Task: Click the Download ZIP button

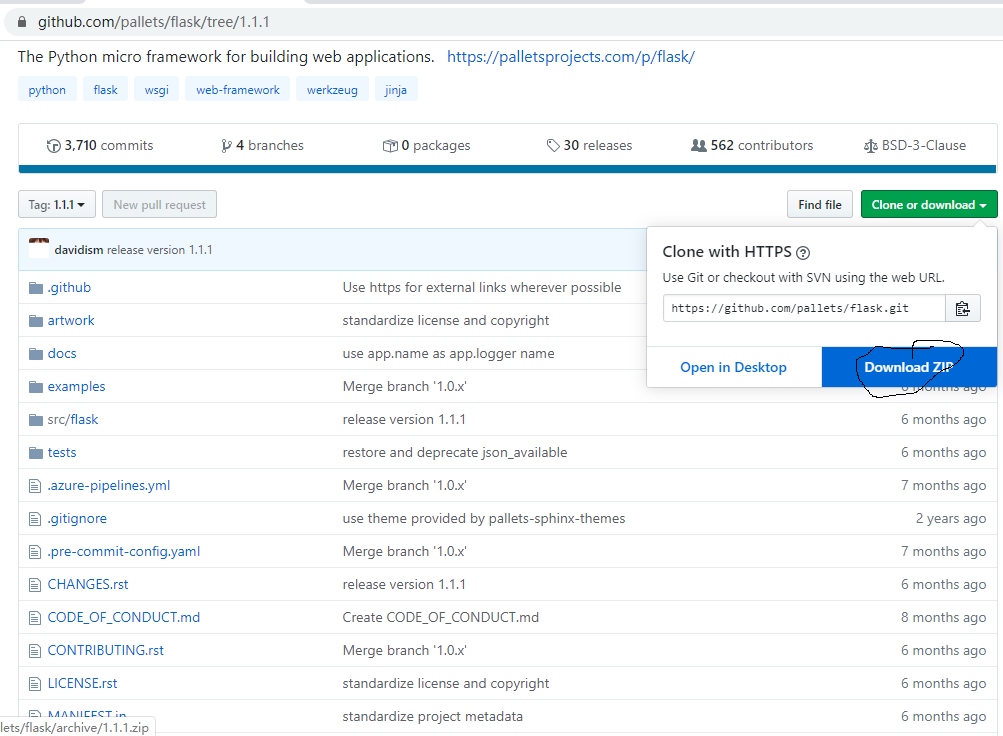Action: click(909, 367)
